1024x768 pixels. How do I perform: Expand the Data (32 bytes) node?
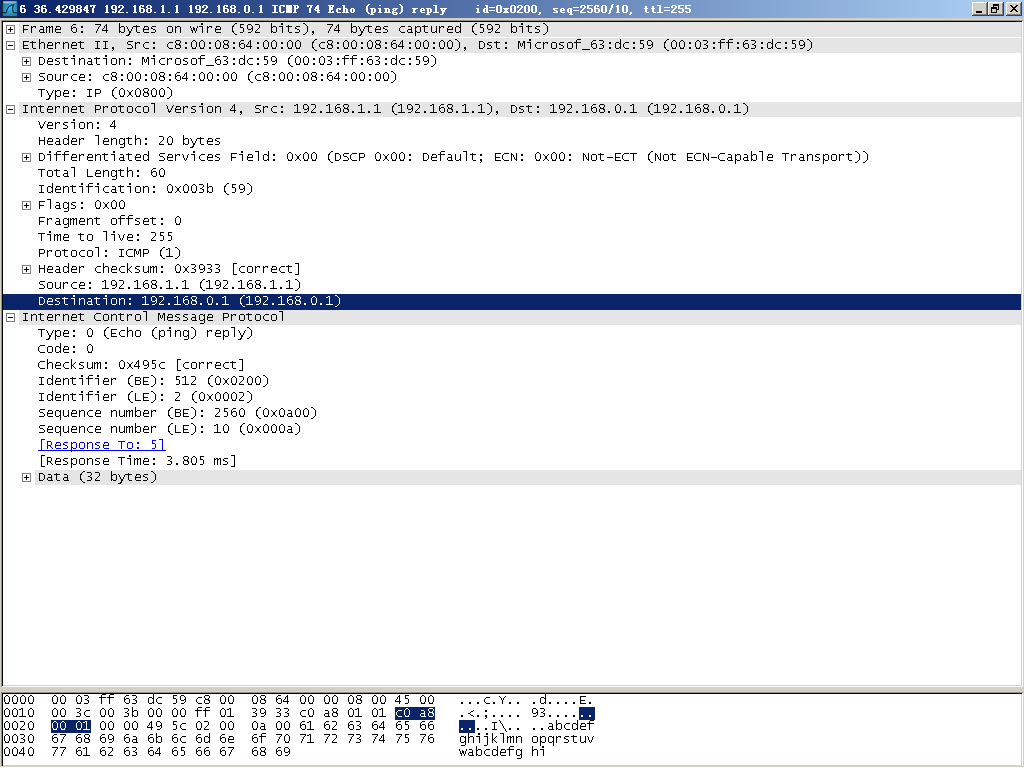[x=26, y=477]
